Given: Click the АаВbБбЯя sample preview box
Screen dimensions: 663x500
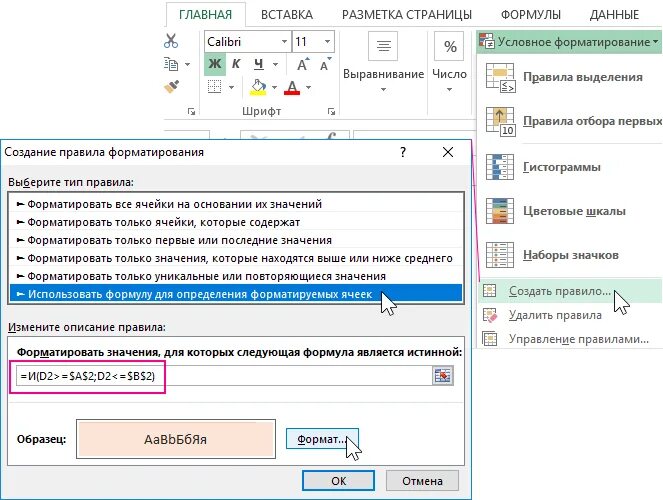Looking at the screenshot, I should pos(176,439).
